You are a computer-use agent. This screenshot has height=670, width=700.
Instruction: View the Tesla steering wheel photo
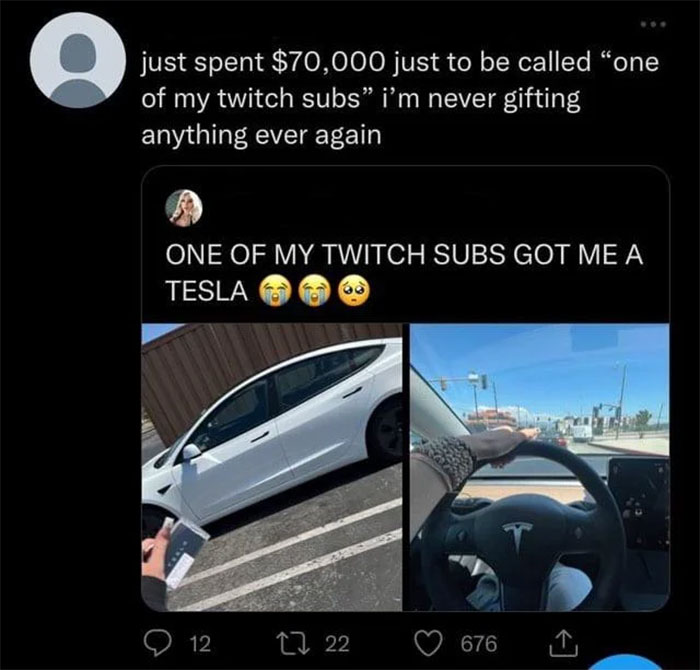[x=540, y=467]
